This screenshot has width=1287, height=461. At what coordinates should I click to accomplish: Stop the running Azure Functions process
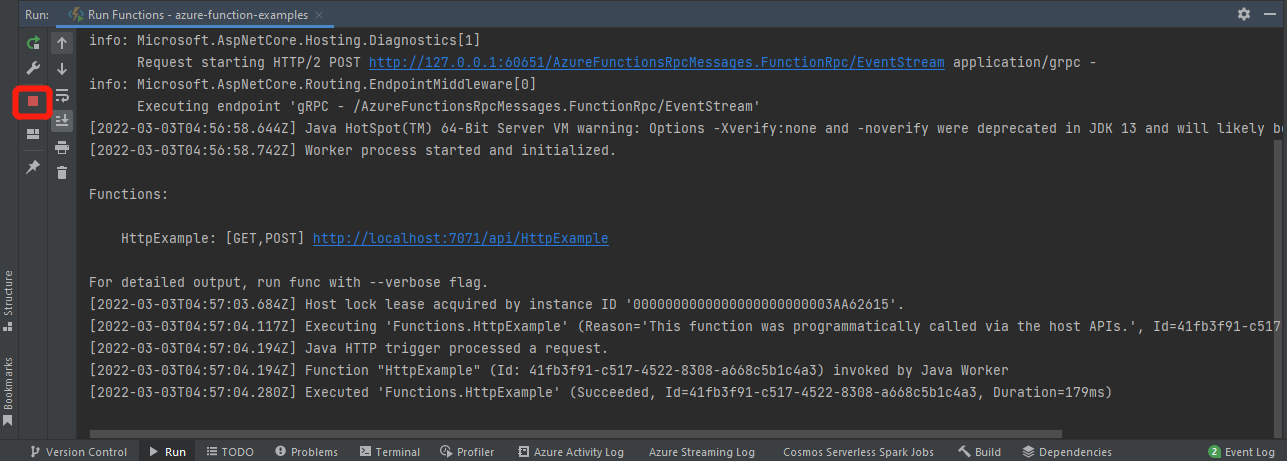coord(33,101)
